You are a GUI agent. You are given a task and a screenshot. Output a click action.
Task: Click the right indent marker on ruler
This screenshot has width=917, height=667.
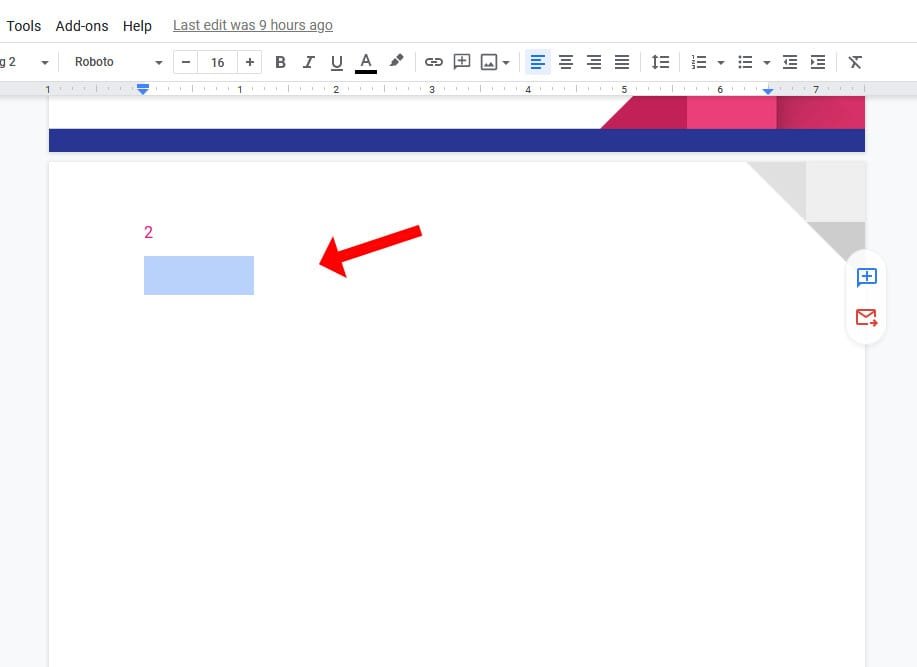point(768,91)
